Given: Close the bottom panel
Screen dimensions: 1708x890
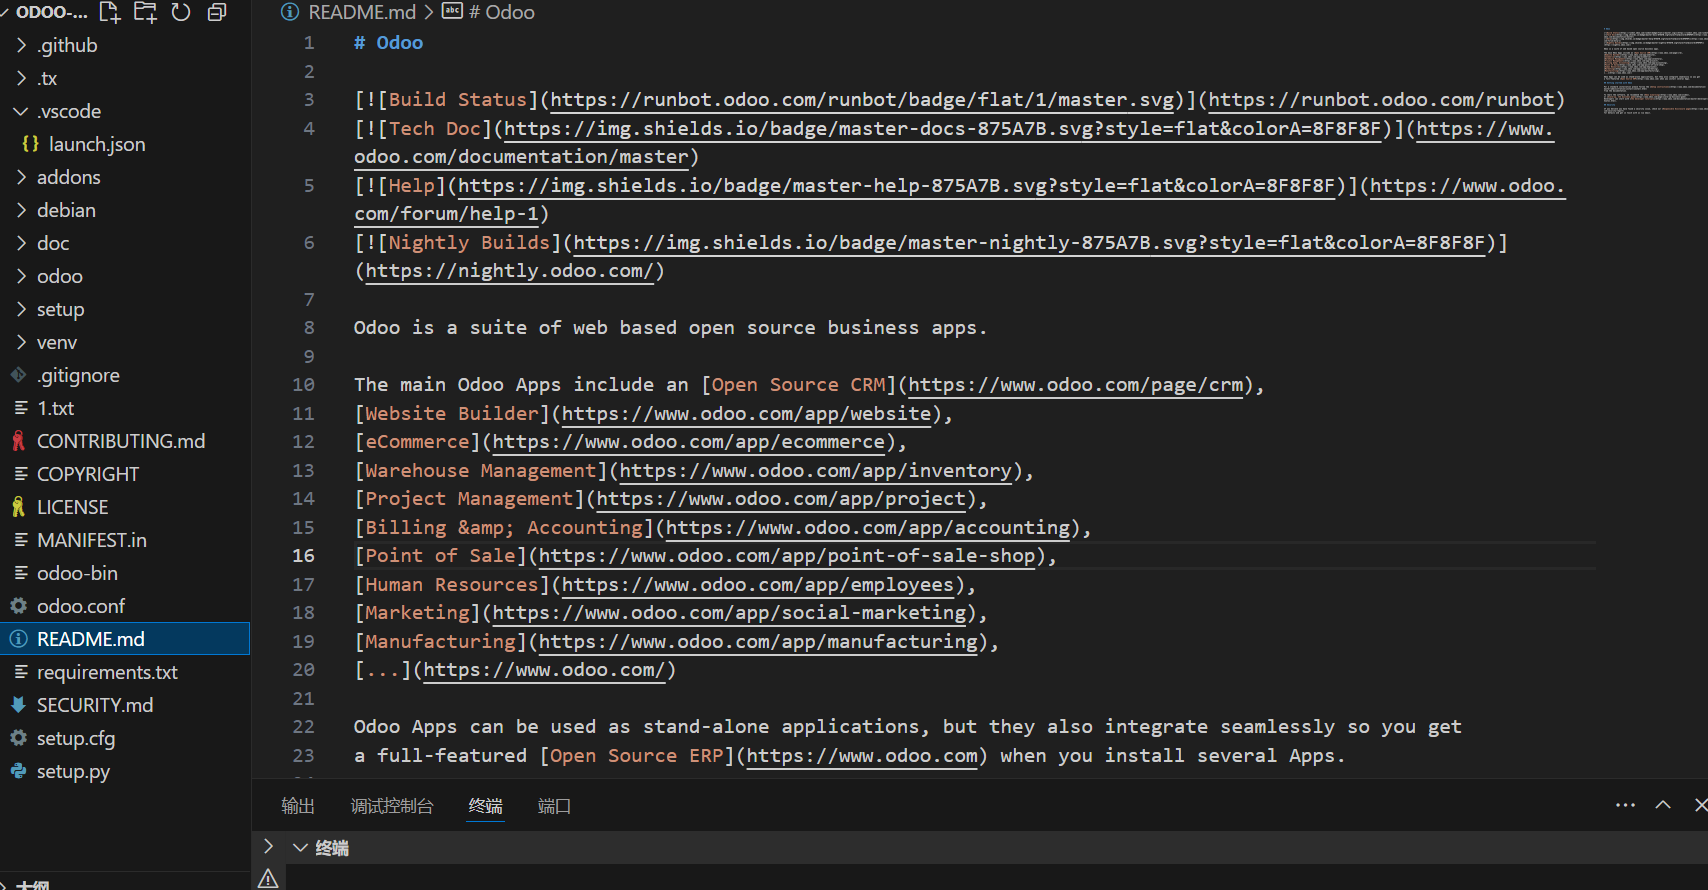Looking at the screenshot, I should pyautogui.click(x=1700, y=805).
